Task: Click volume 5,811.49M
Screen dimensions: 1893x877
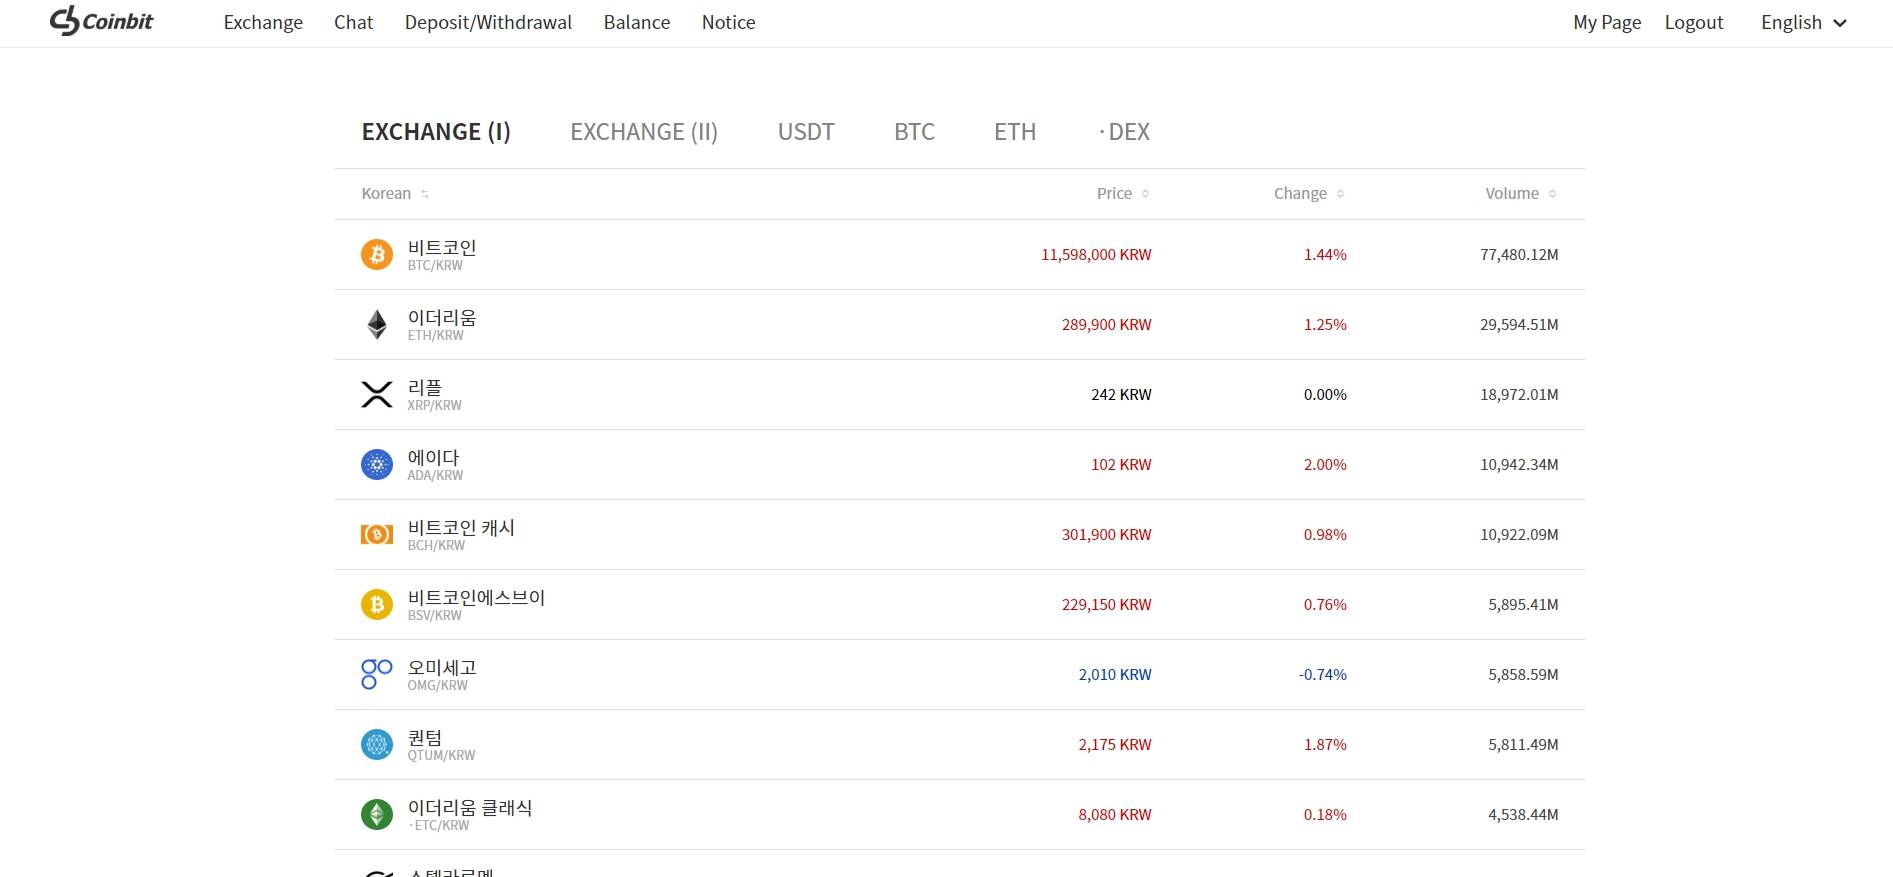Action: coord(1523,745)
